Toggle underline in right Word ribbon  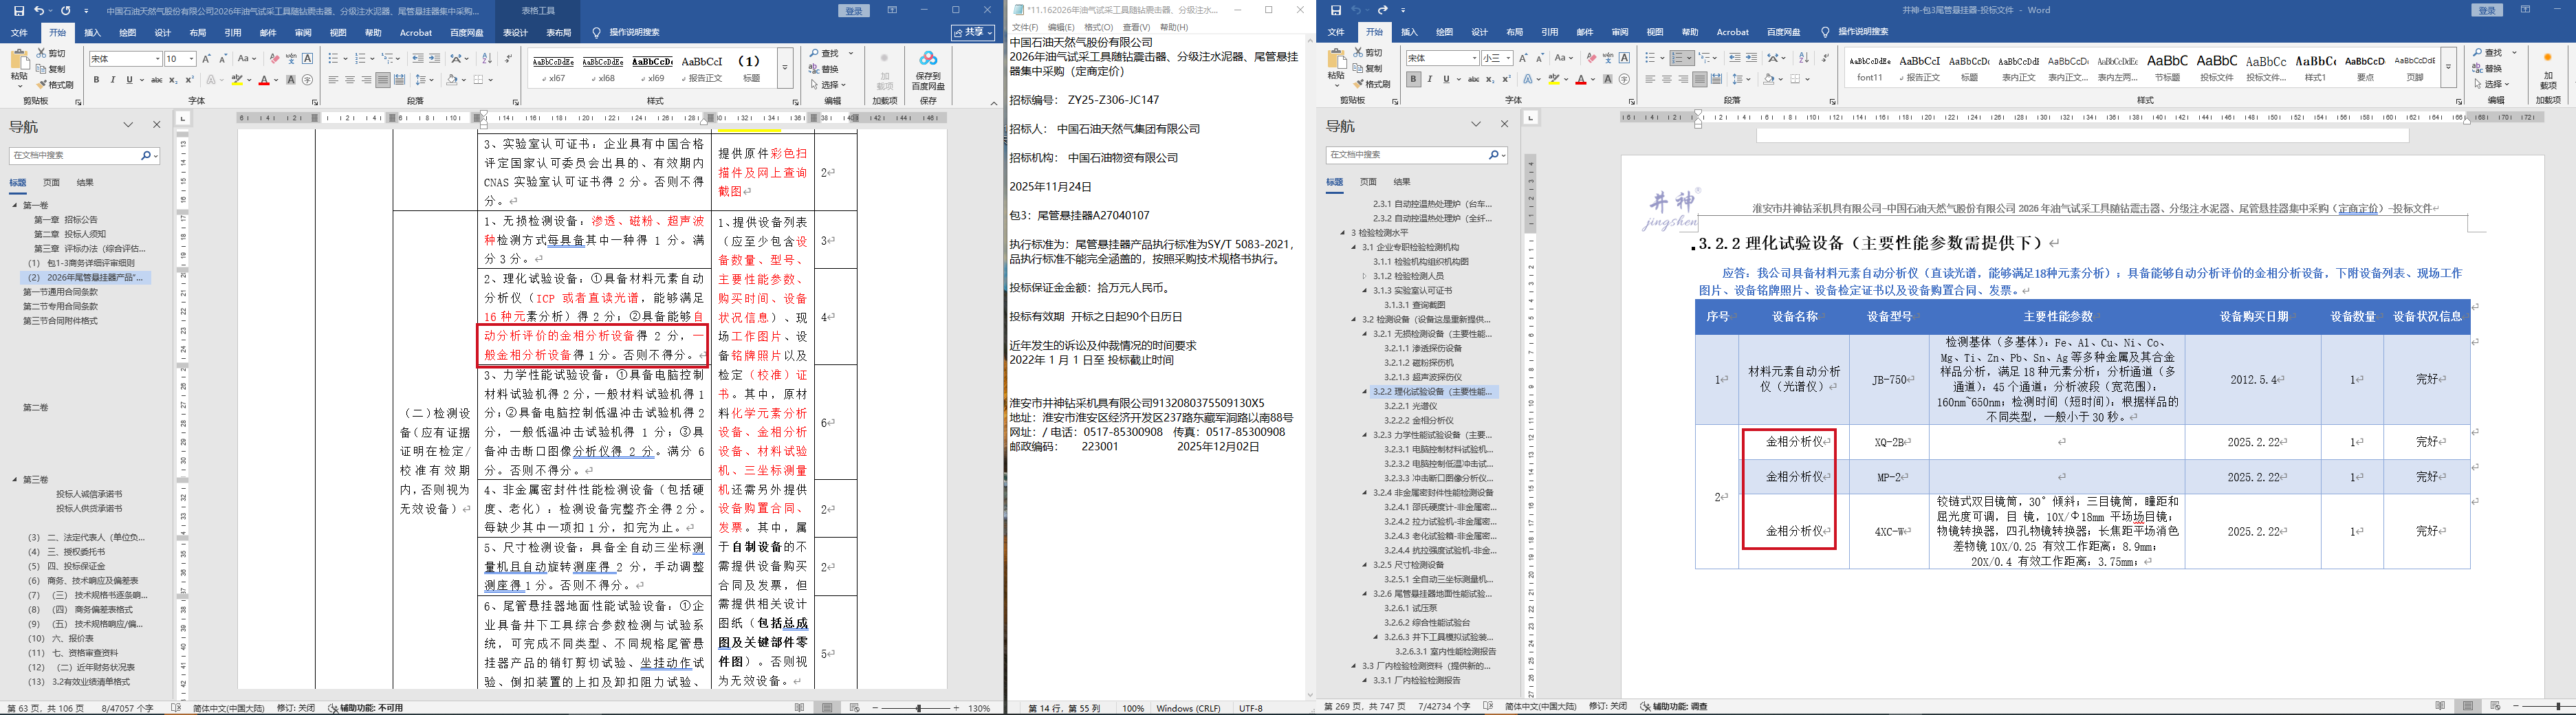1446,79
